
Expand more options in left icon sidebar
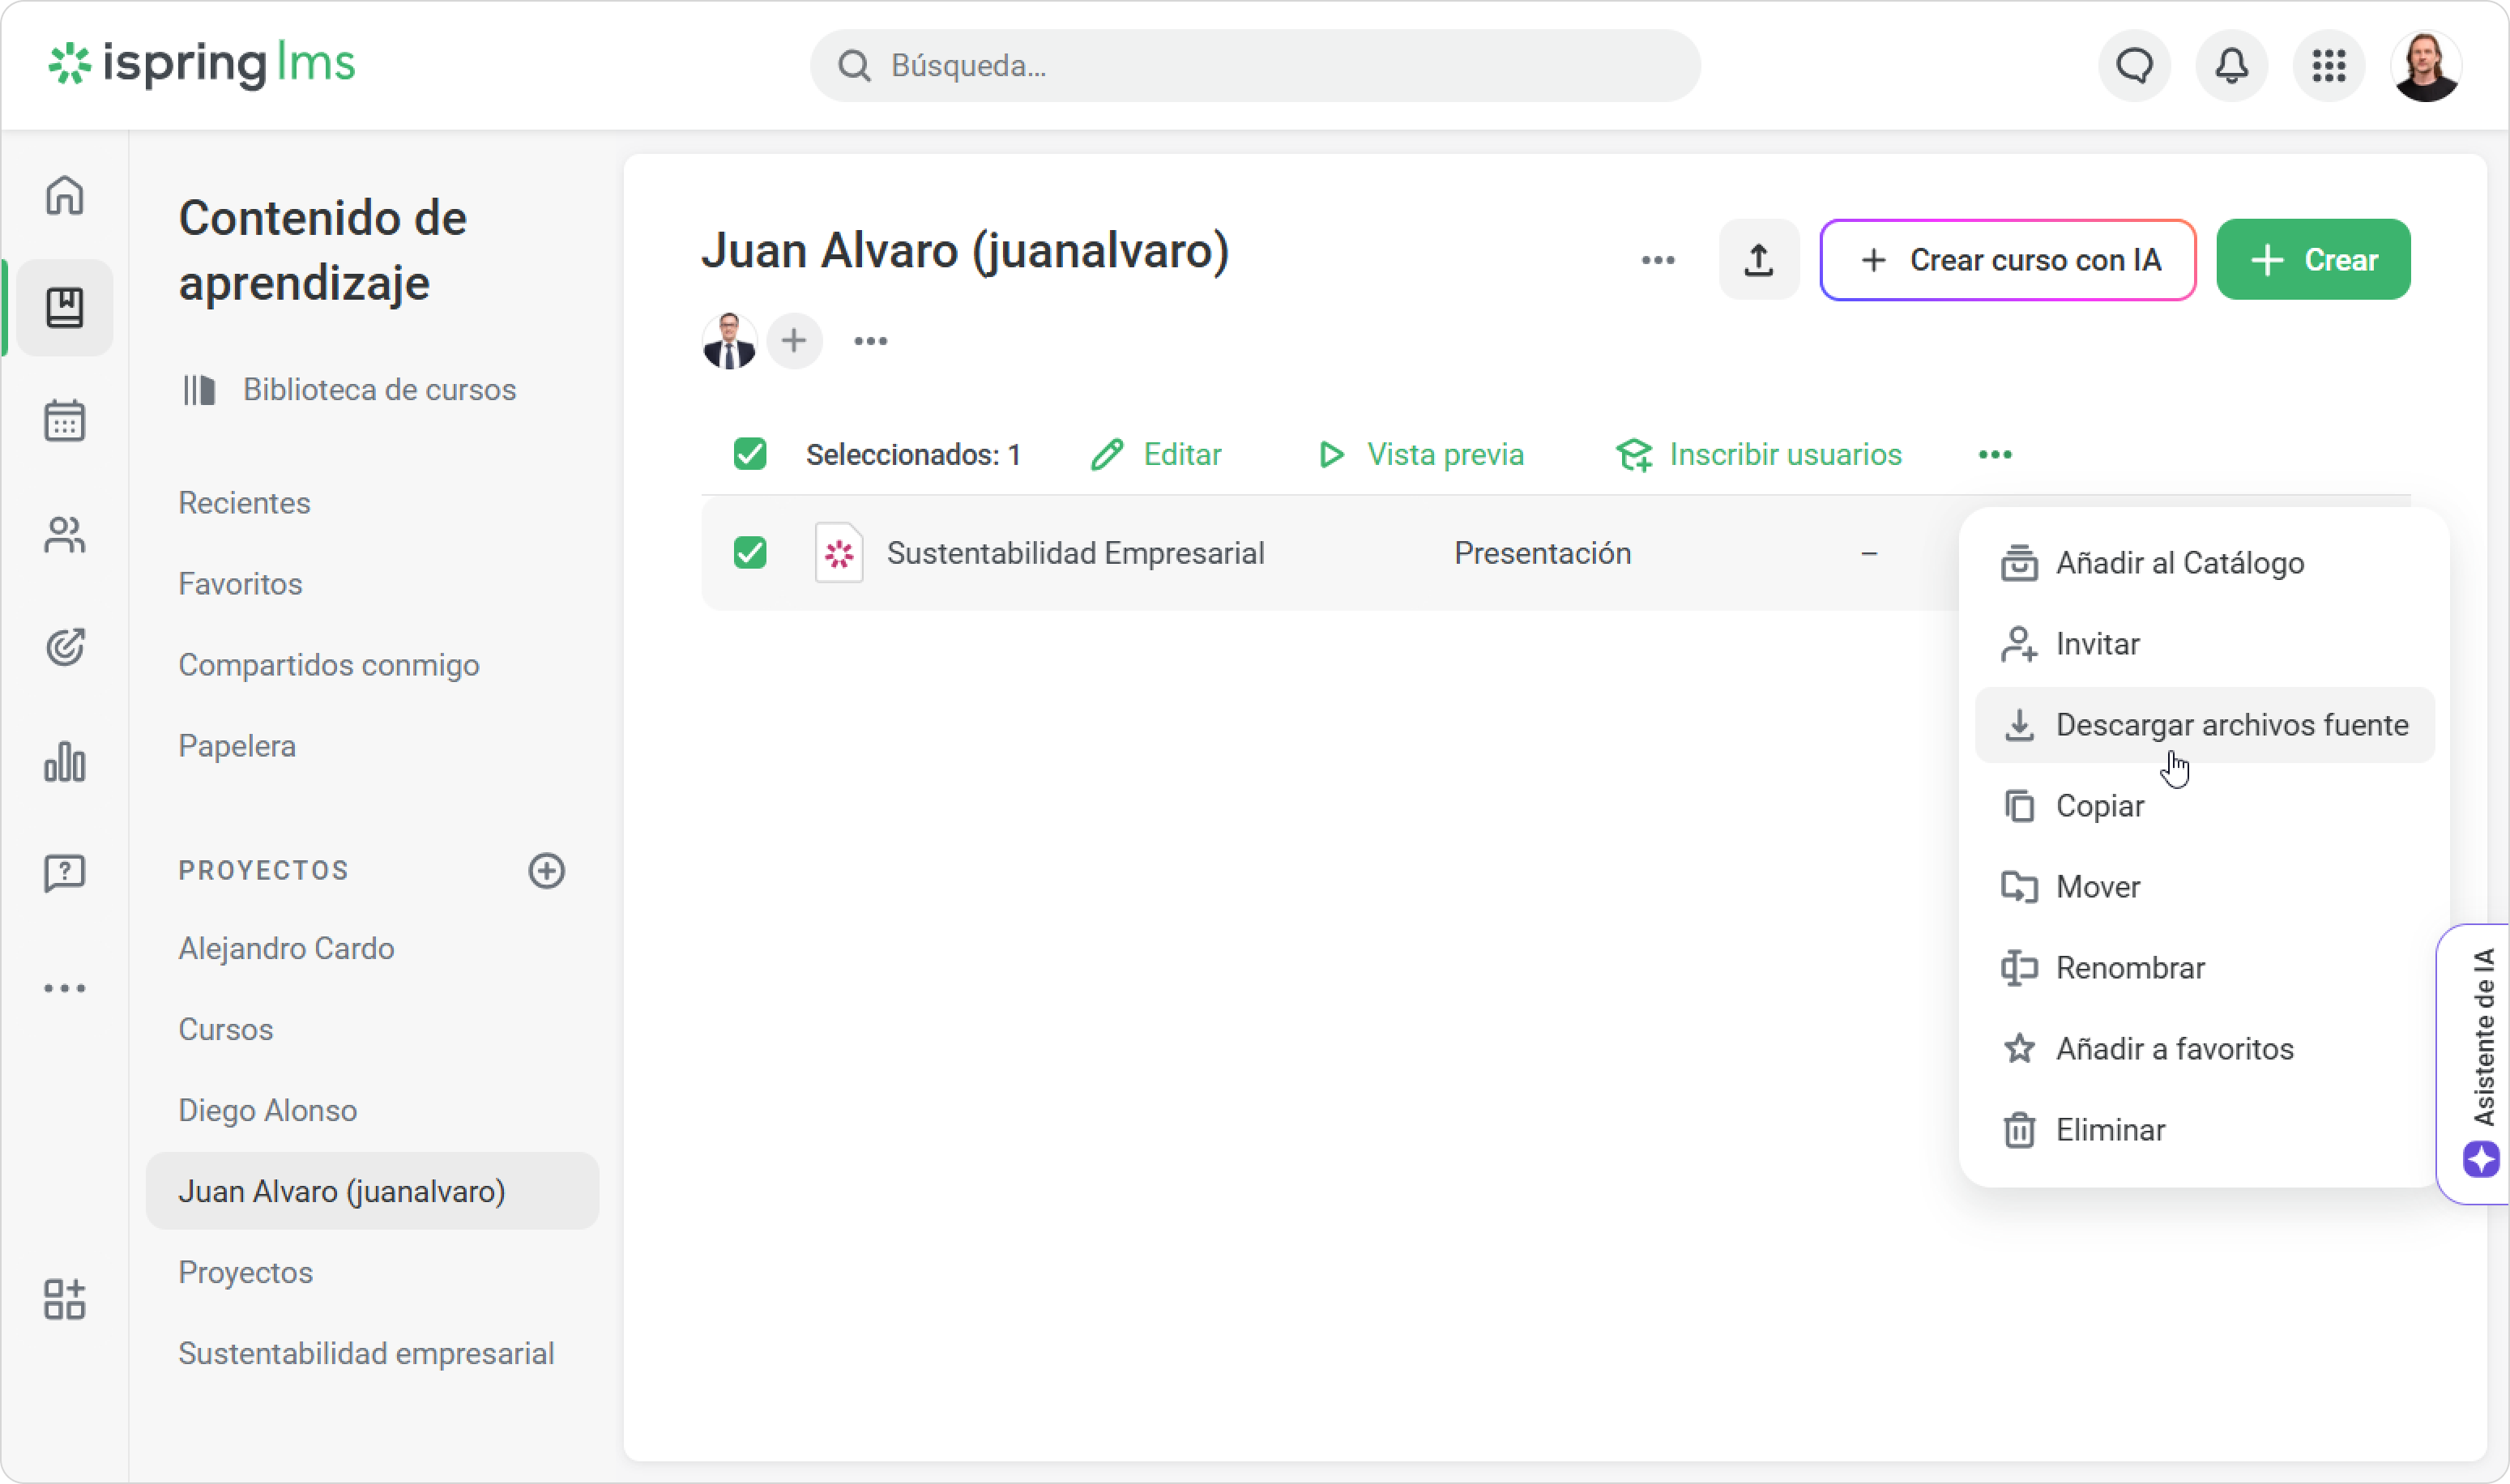[65, 988]
